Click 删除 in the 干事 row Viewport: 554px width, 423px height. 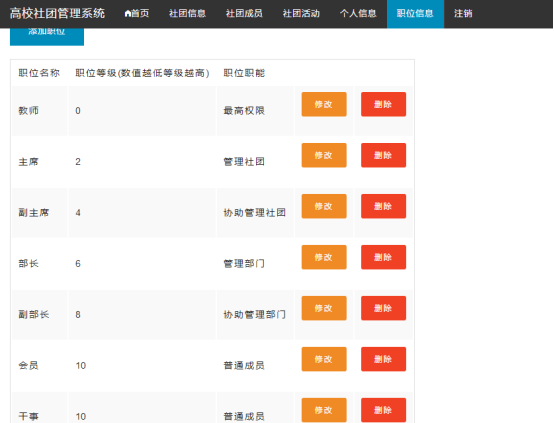click(x=383, y=410)
